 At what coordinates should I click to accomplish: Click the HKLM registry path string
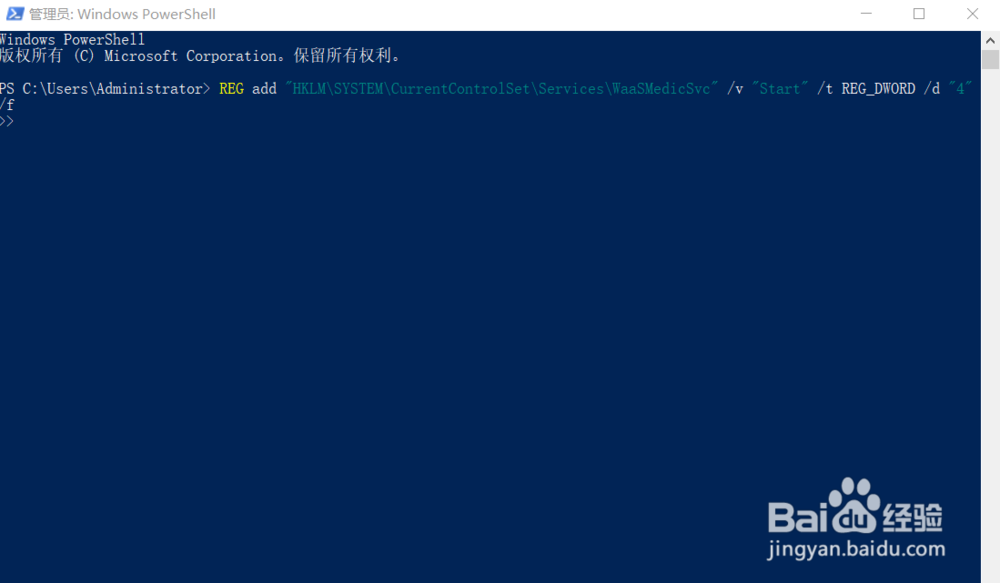pos(501,89)
